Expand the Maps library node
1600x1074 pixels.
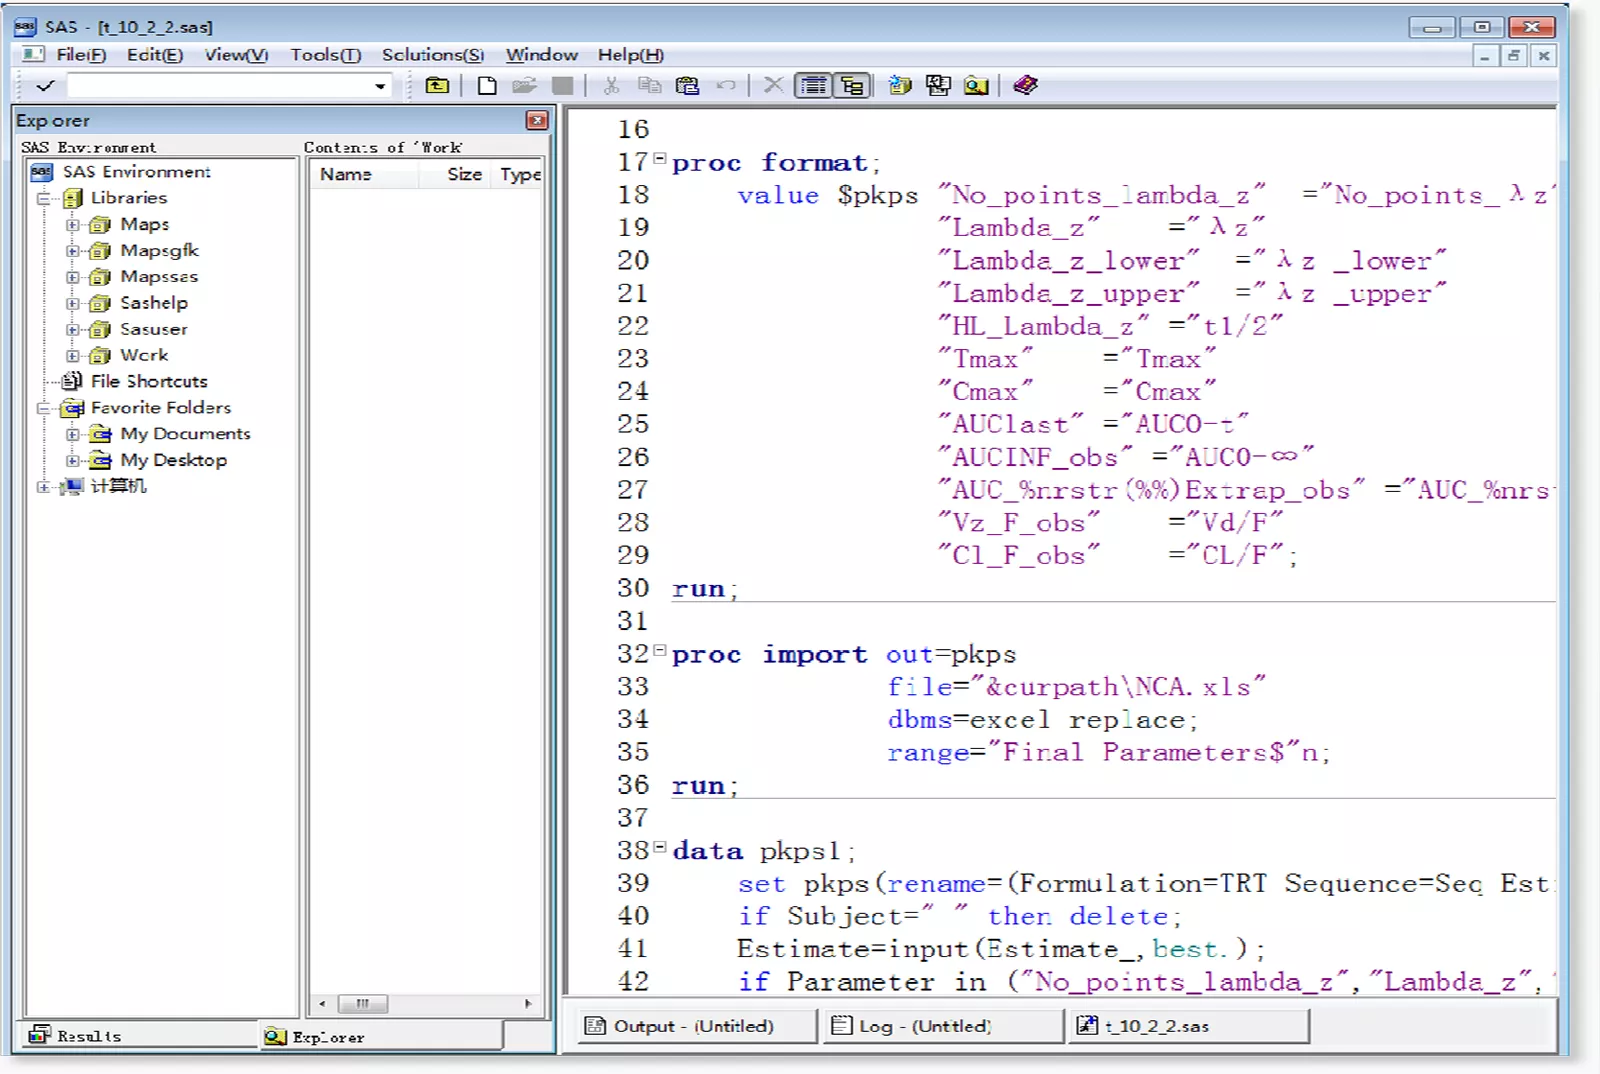73,225
